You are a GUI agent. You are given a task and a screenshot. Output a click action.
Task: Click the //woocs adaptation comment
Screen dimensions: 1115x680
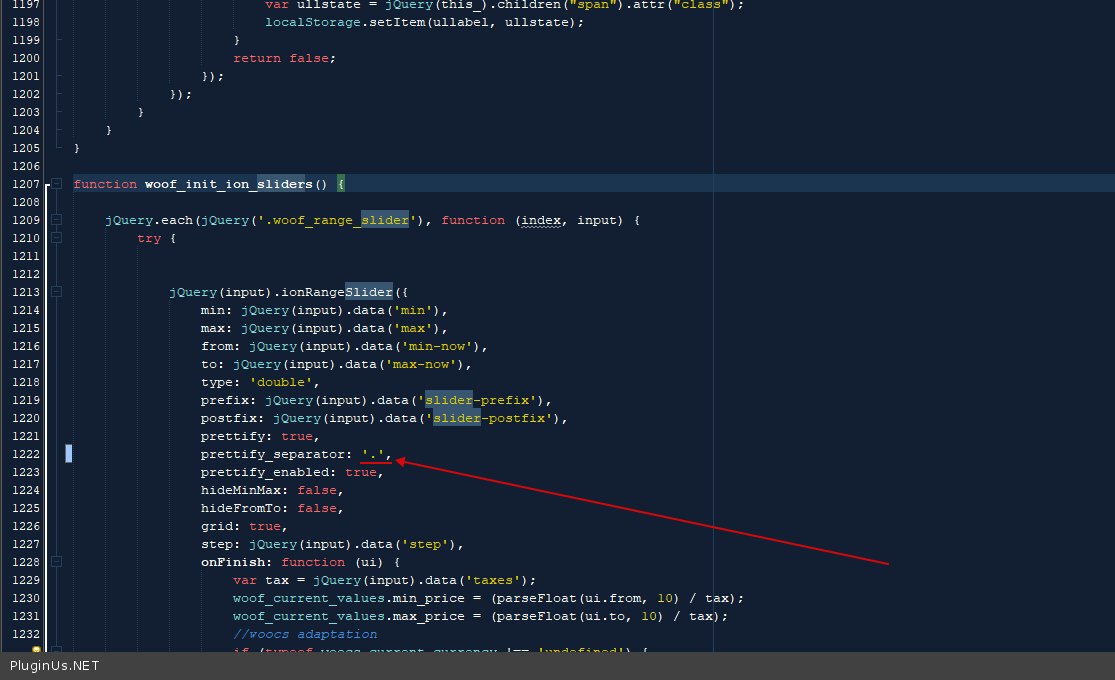pos(305,634)
